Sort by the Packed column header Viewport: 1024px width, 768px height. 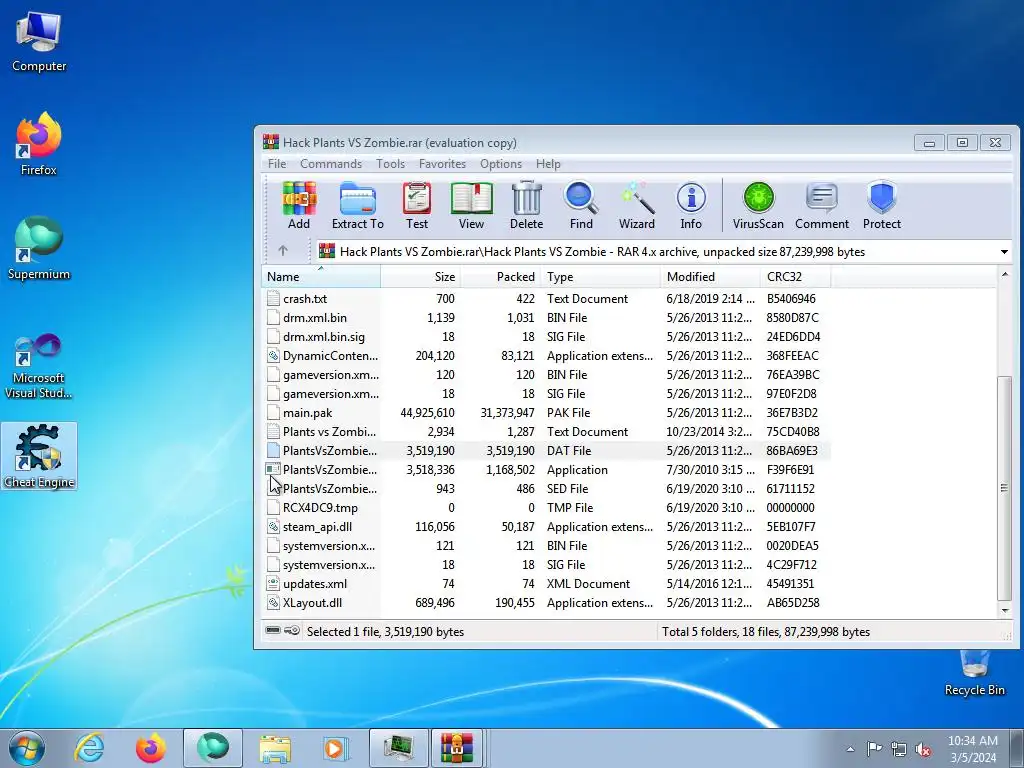point(501,277)
